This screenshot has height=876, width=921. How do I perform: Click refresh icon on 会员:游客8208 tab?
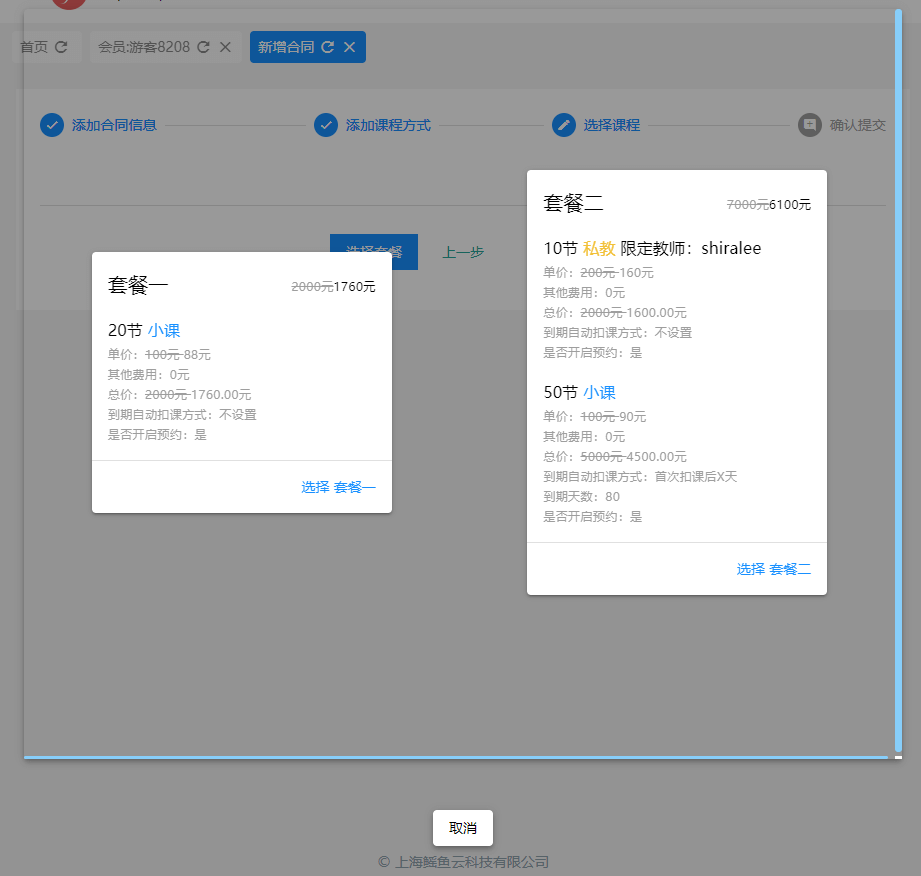click(203, 47)
